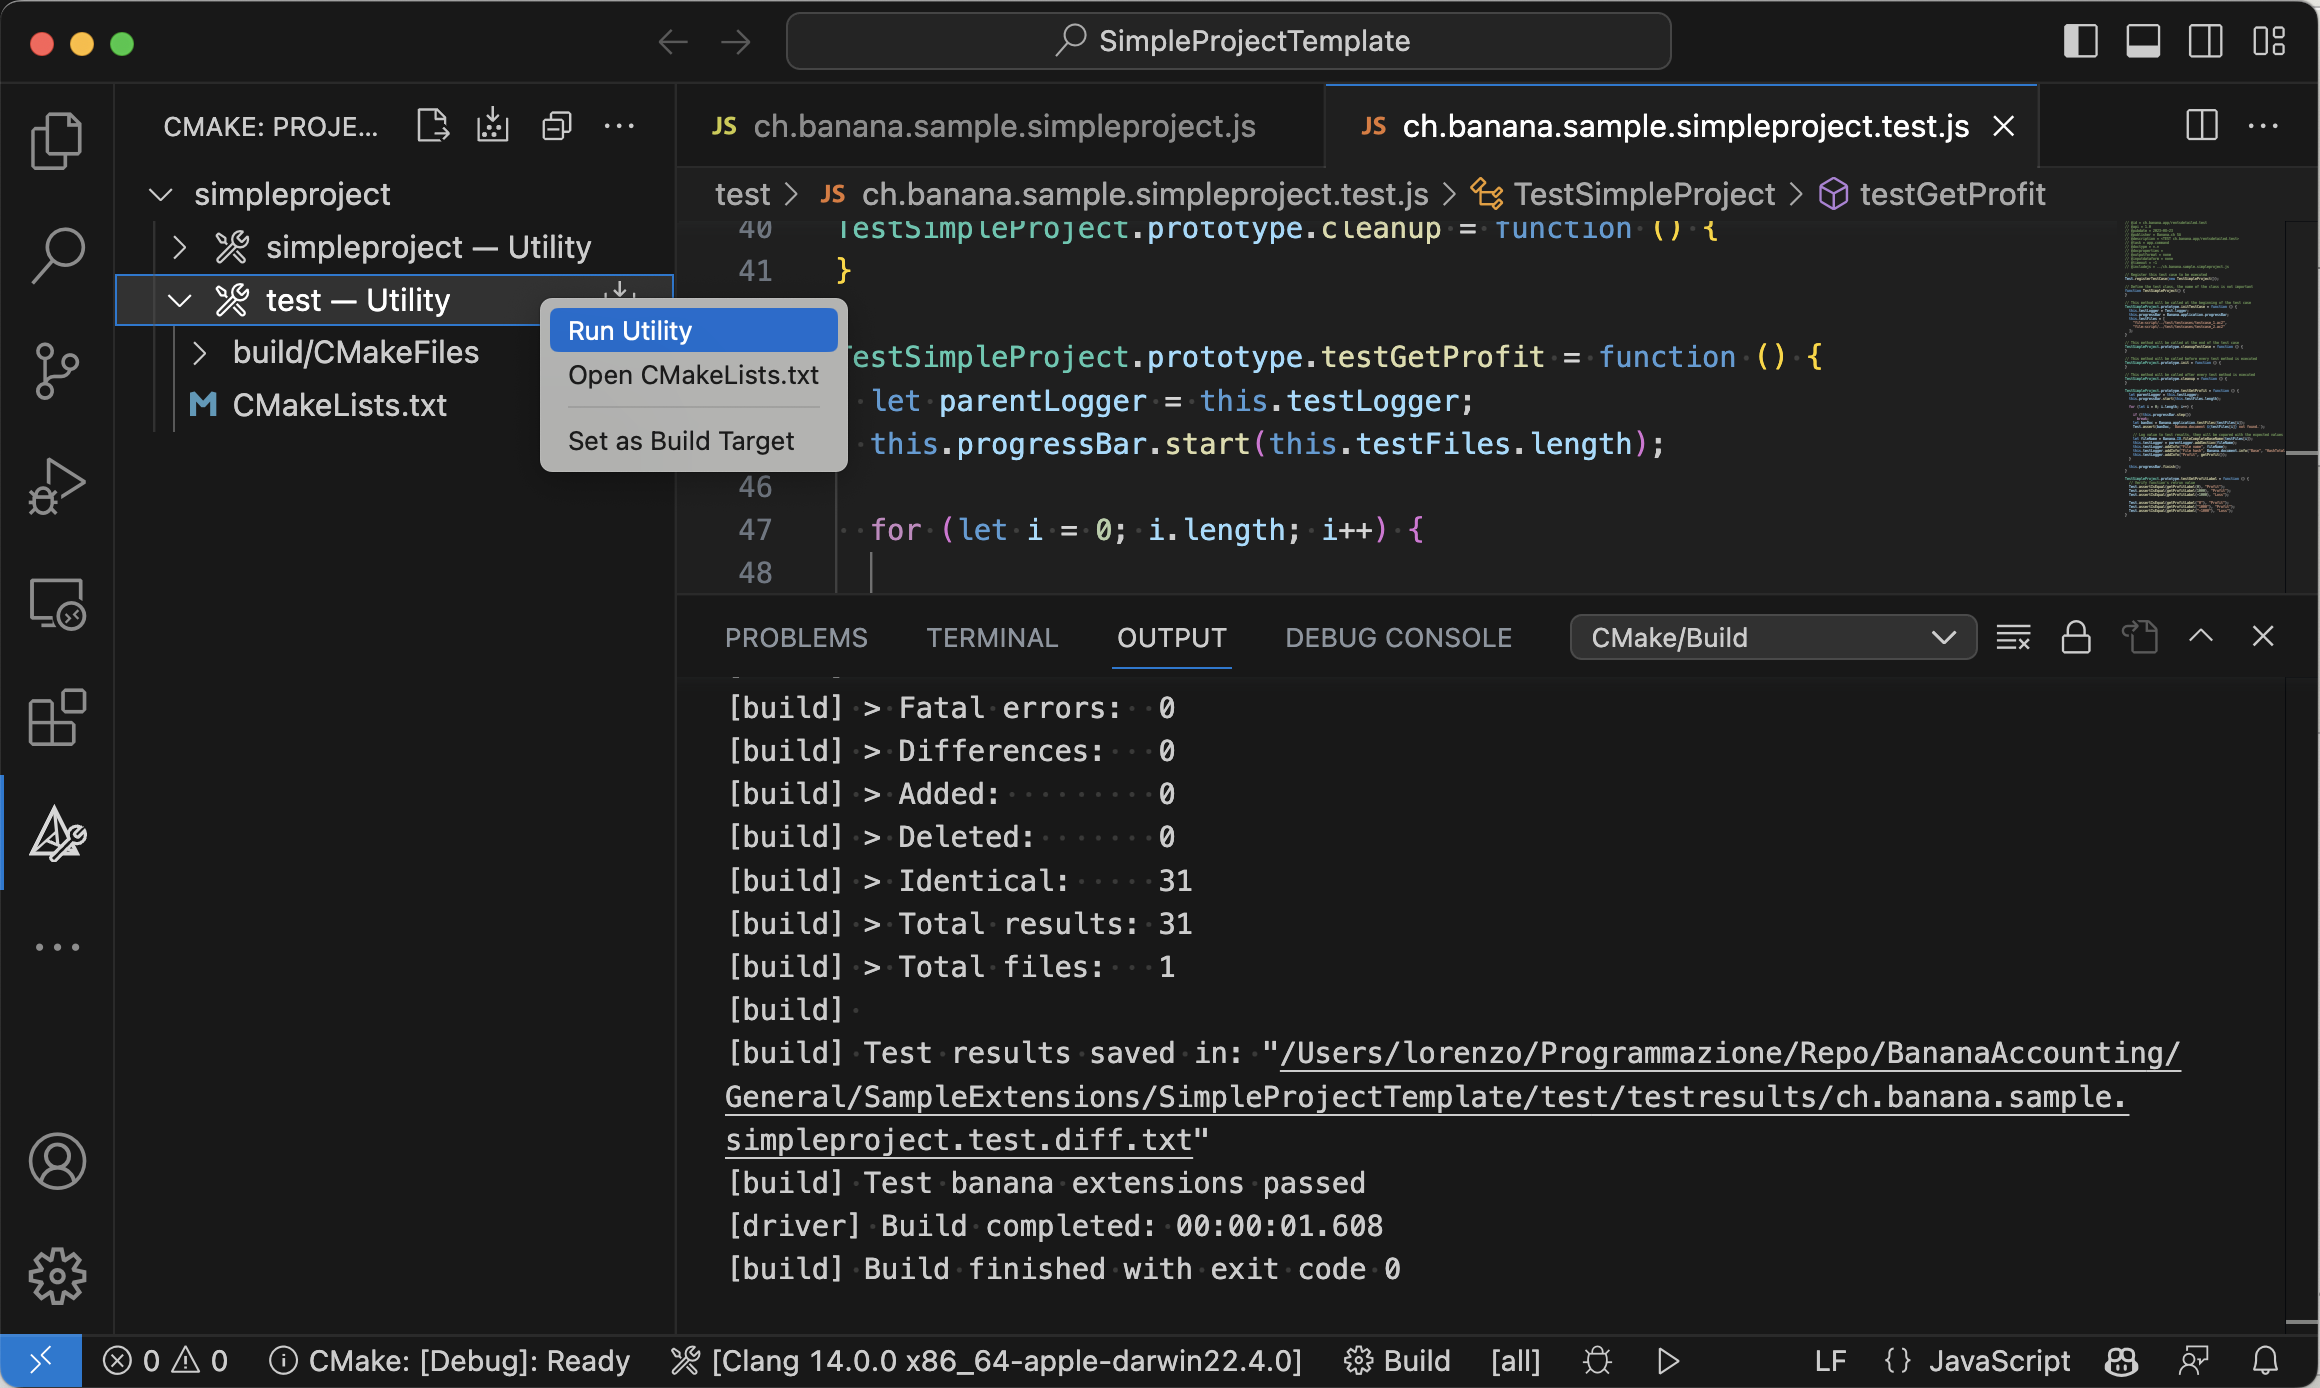Split the editor to the right
2320x1388 pixels.
2201,126
